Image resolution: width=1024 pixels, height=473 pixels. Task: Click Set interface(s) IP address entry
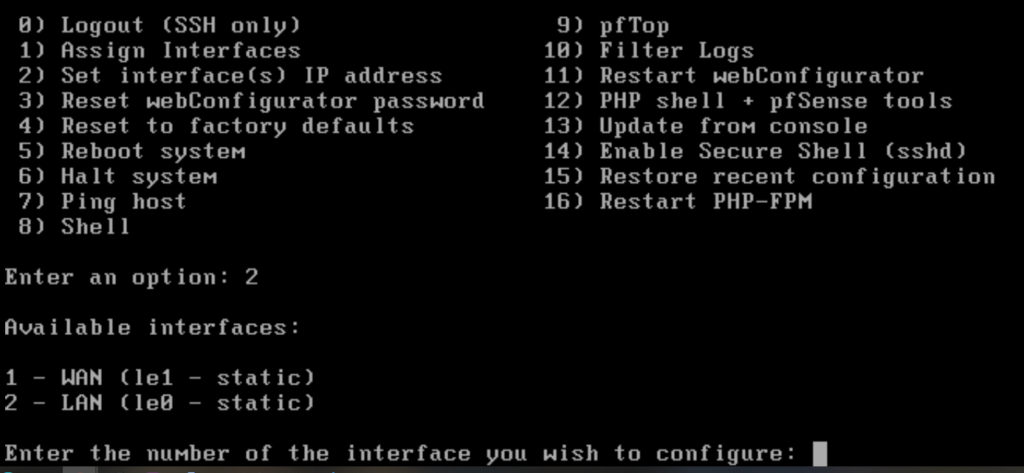(230, 76)
